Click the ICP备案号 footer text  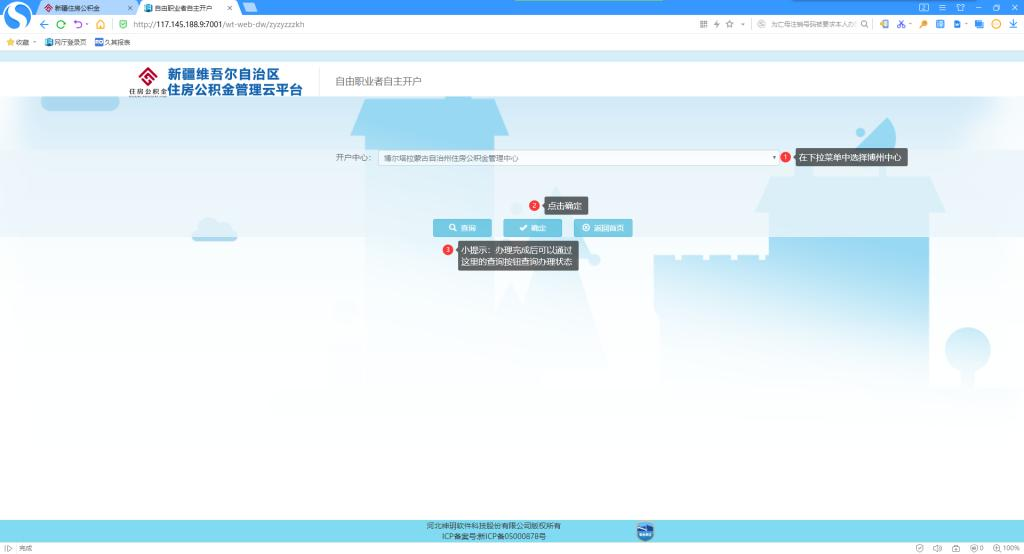click(494, 536)
